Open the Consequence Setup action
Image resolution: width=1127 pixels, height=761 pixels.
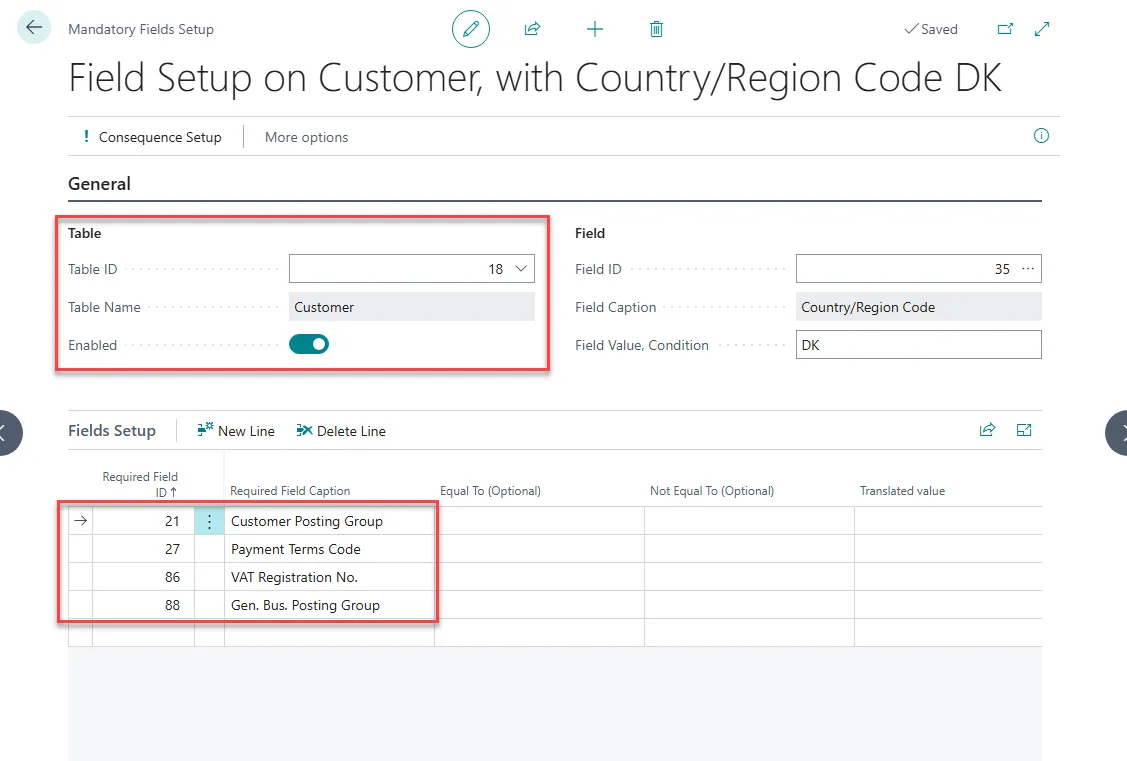point(151,137)
